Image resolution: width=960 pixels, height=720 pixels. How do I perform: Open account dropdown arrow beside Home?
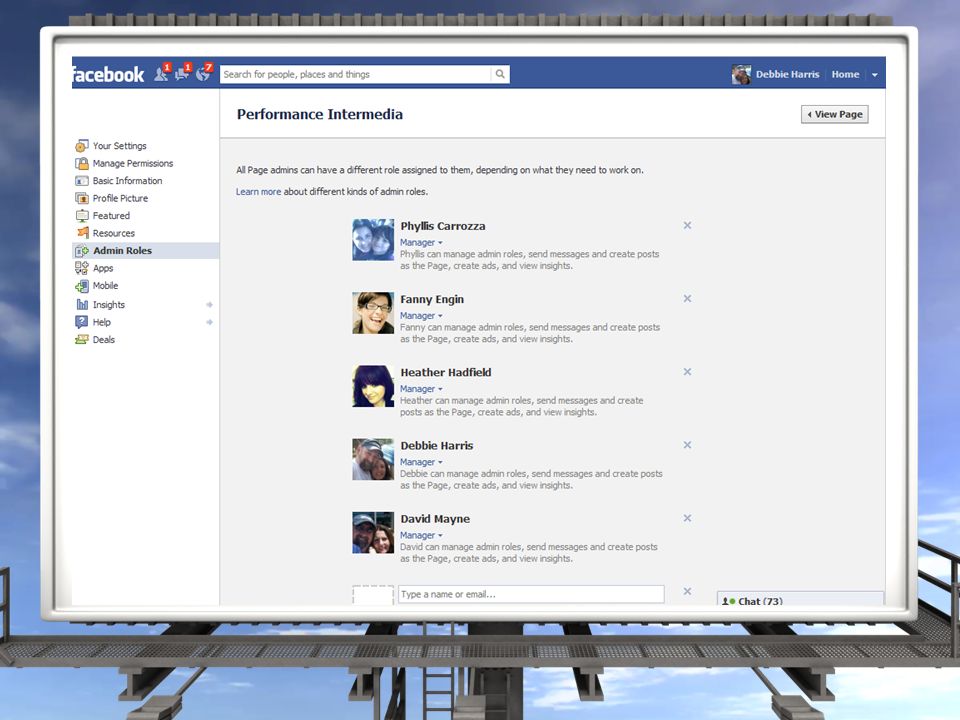[x=875, y=75]
